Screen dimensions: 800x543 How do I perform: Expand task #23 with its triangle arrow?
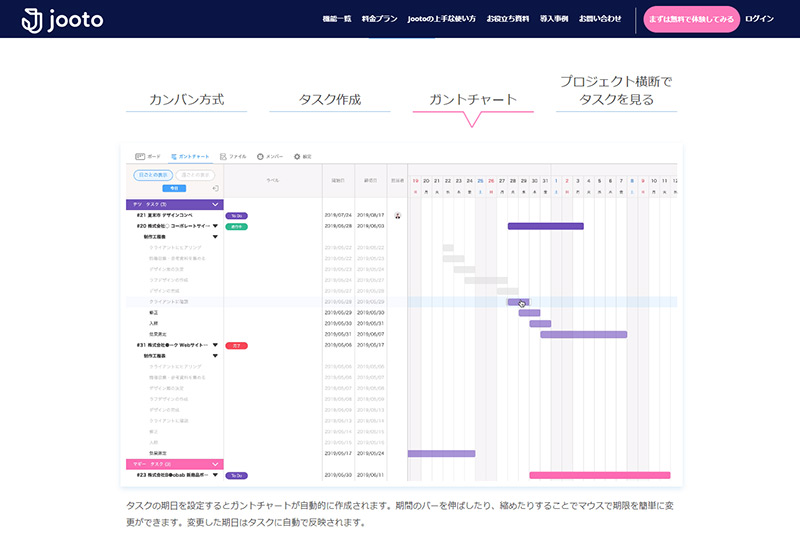[x=215, y=475]
